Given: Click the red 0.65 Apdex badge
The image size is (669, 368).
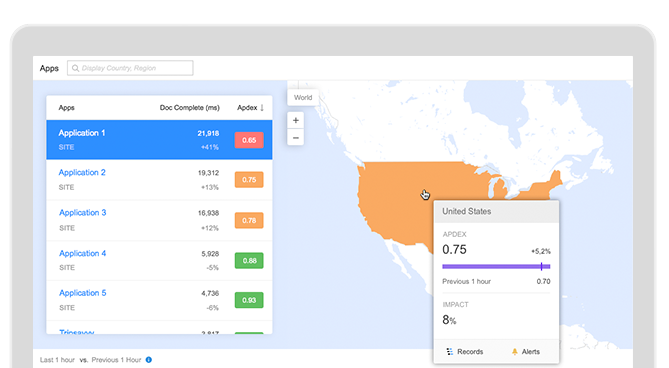Looking at the screenshot, I should tap(249, 140).
